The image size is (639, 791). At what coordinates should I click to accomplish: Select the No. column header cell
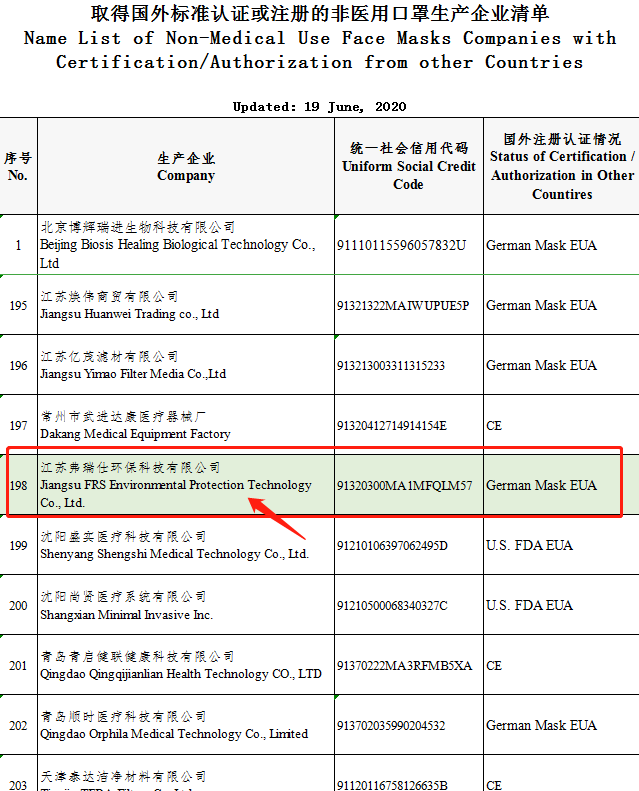click(18, 167)
